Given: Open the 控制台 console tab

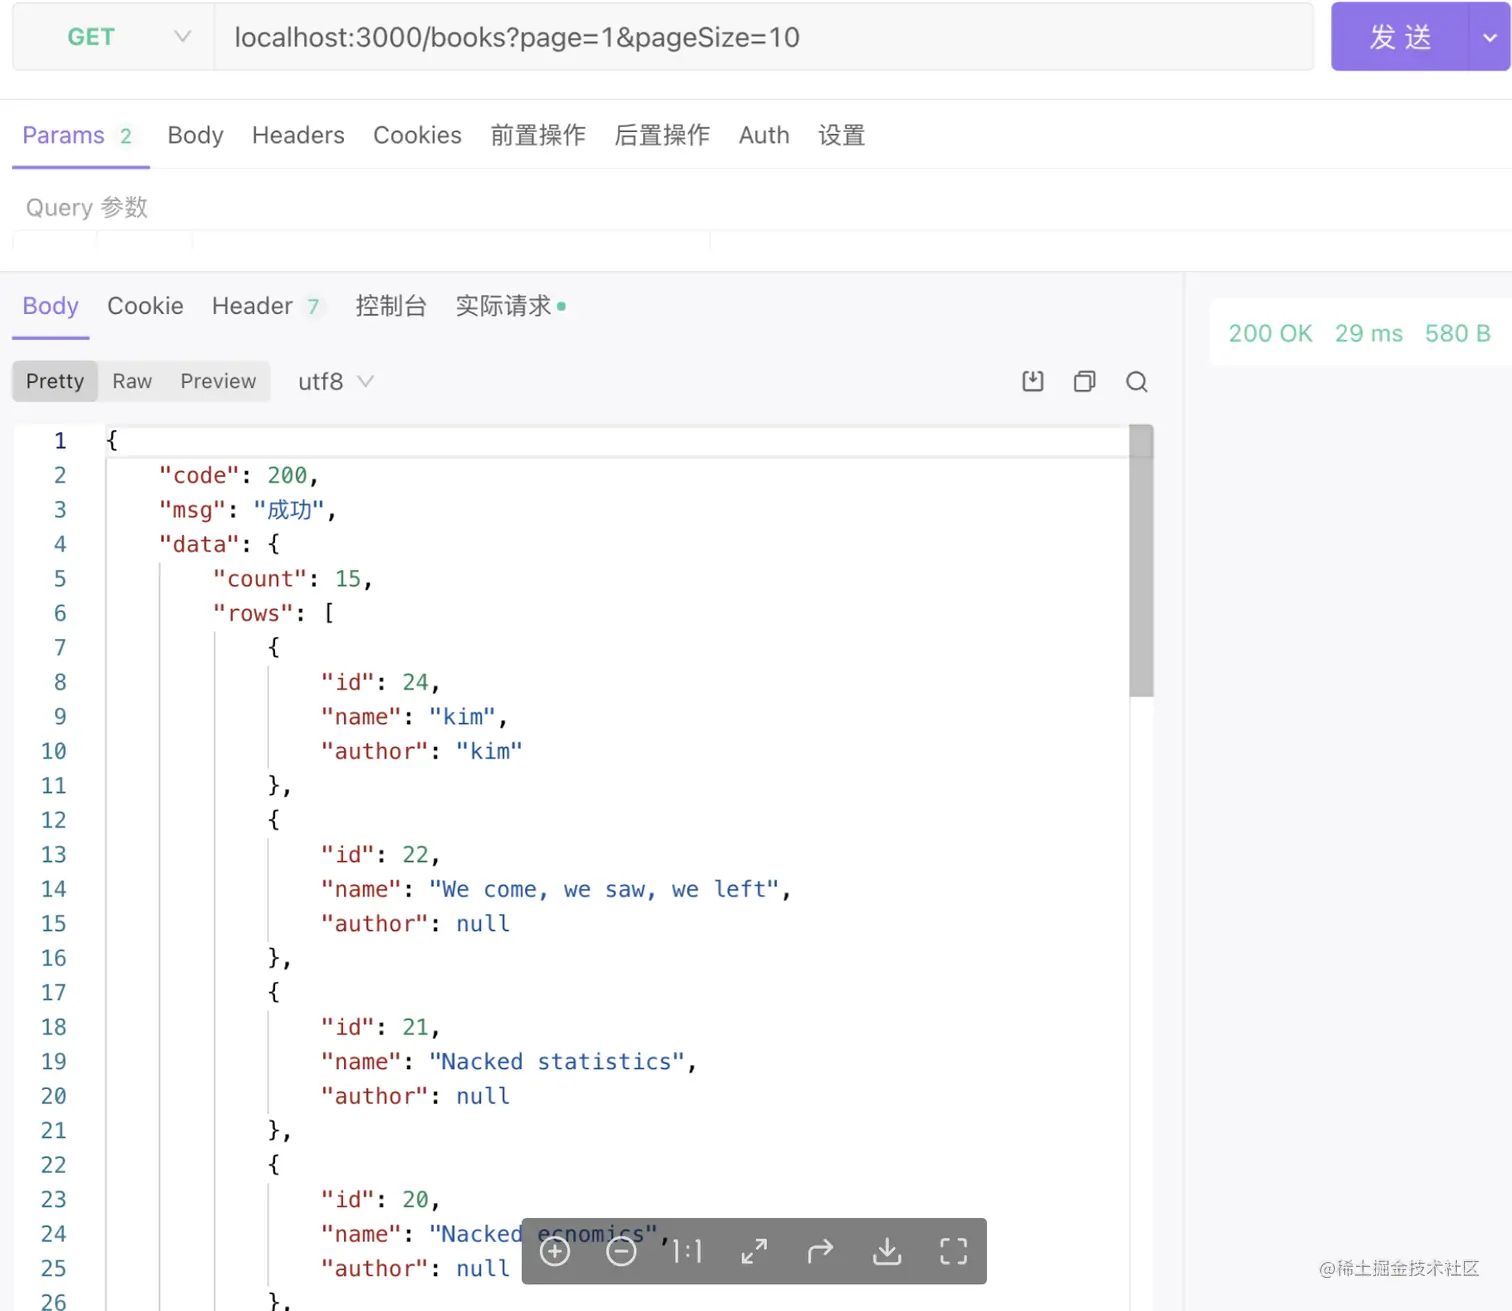Looking at the screenshot, I should (x=391, y=306).
